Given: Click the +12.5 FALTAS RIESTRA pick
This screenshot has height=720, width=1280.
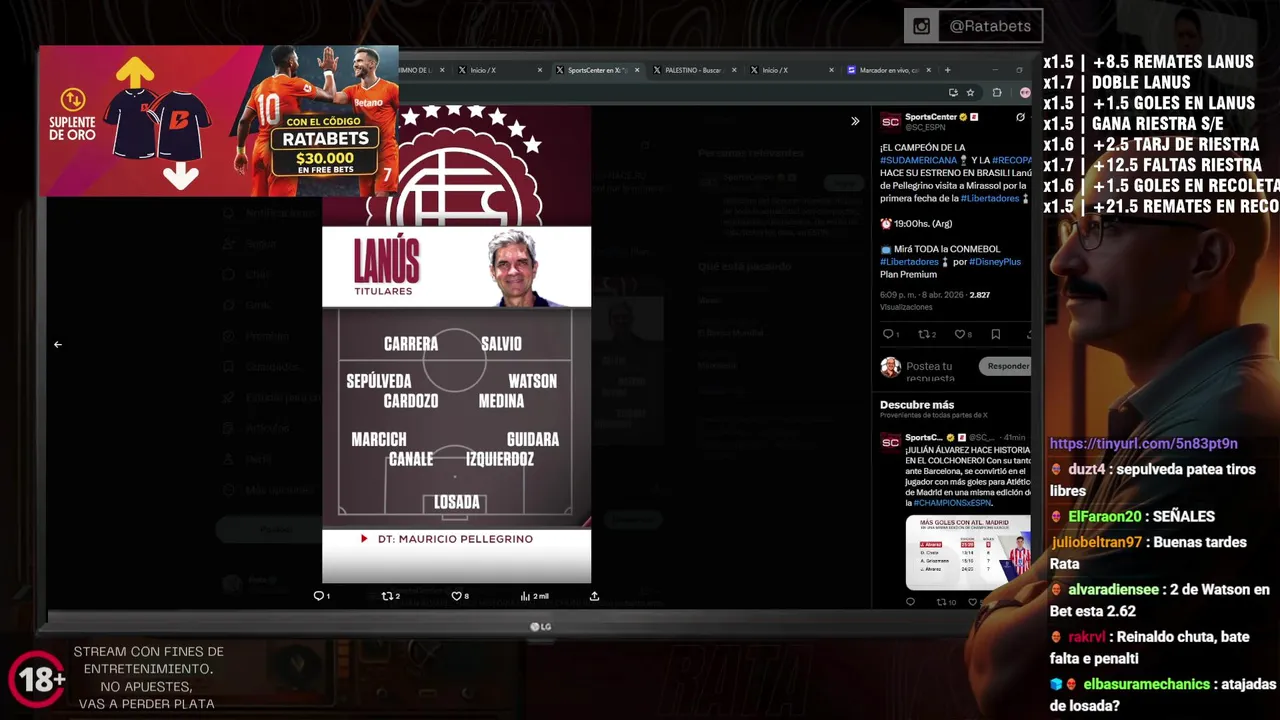Looking at the screenshot, I should (x=1152, y=165).
